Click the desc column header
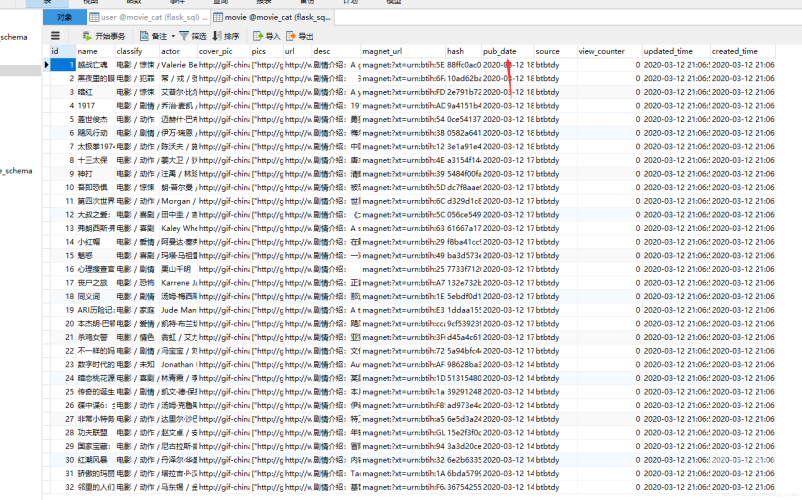Screen dimensions: 802x500 [336, 51]
